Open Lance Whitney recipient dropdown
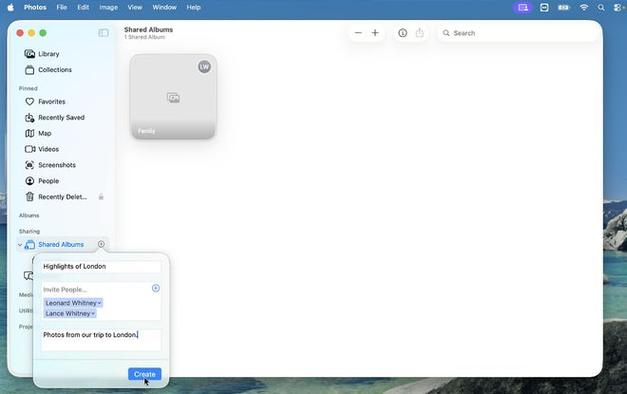627x394 pixels. [93, 314]
